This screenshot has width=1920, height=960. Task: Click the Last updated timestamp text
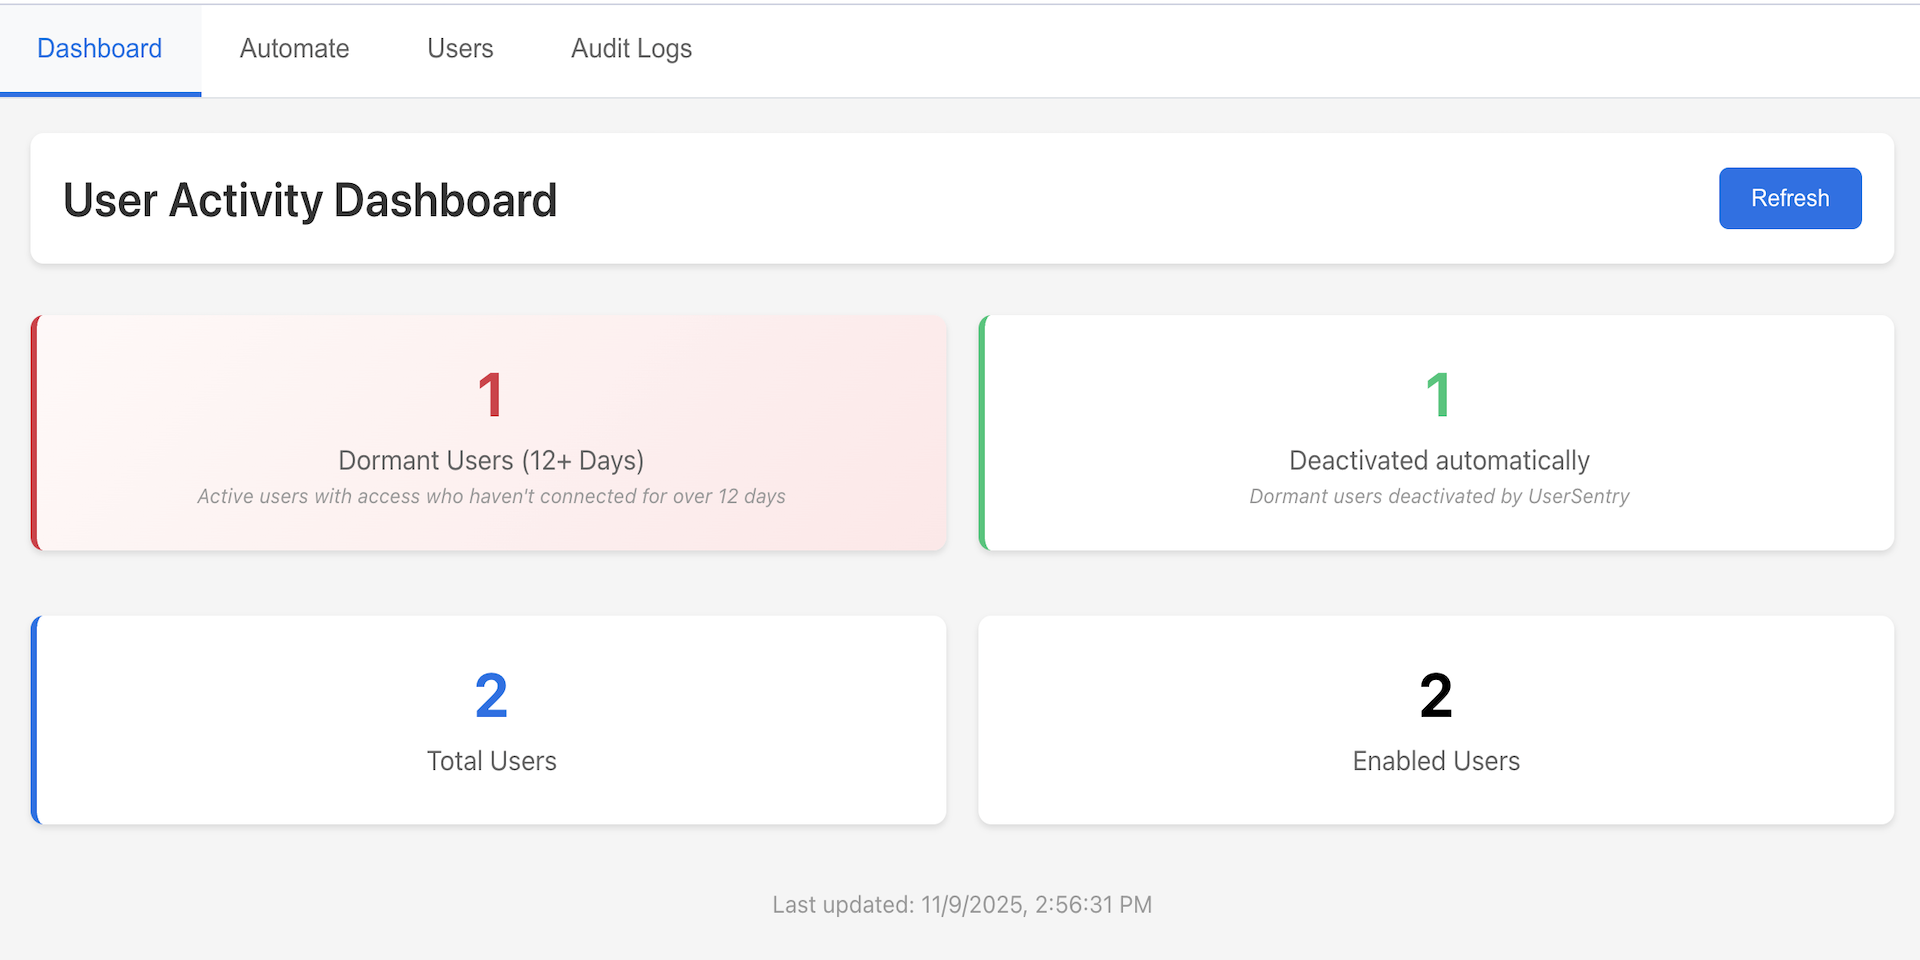click(x=962, y=905)
